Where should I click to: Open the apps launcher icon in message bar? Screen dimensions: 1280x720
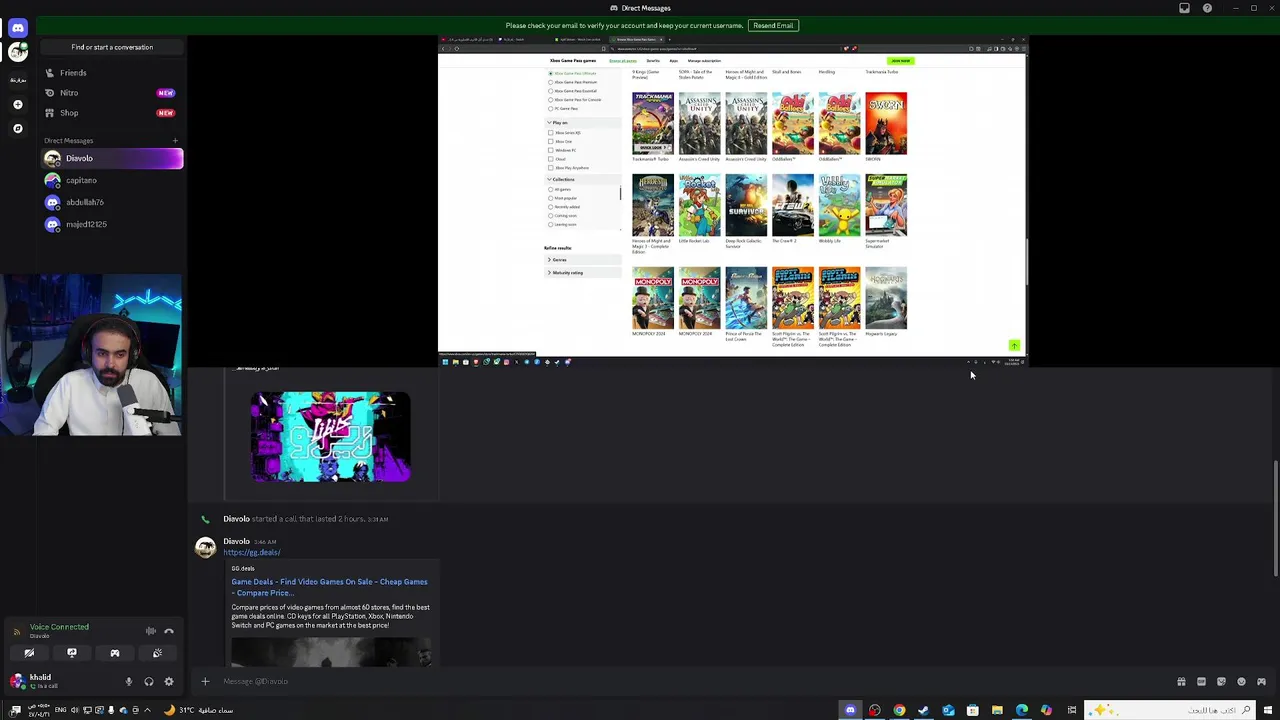(x=1261, y=682)
